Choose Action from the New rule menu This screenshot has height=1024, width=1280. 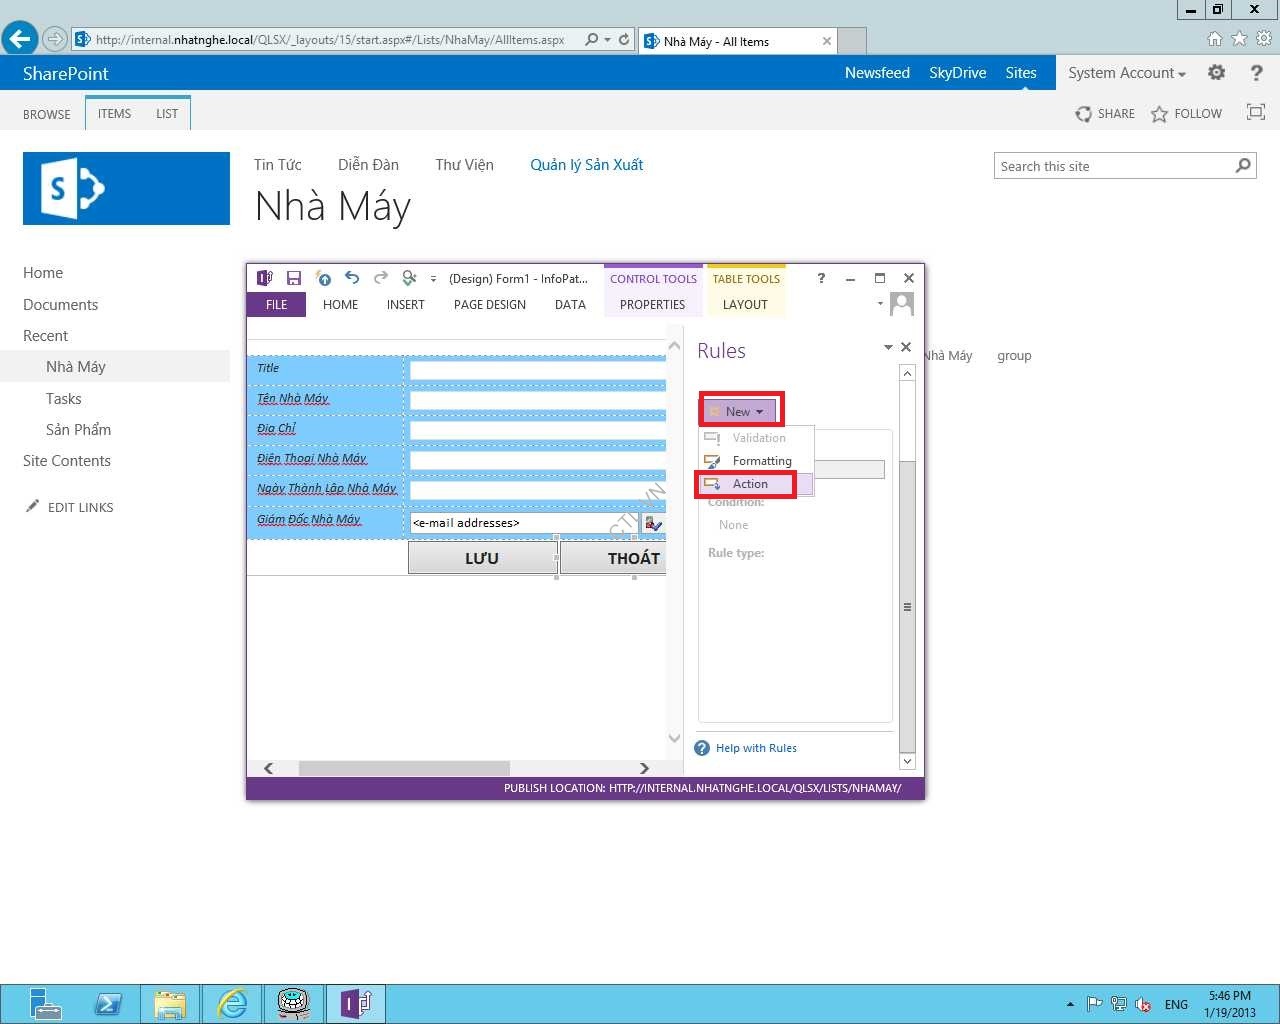[750, 484]
